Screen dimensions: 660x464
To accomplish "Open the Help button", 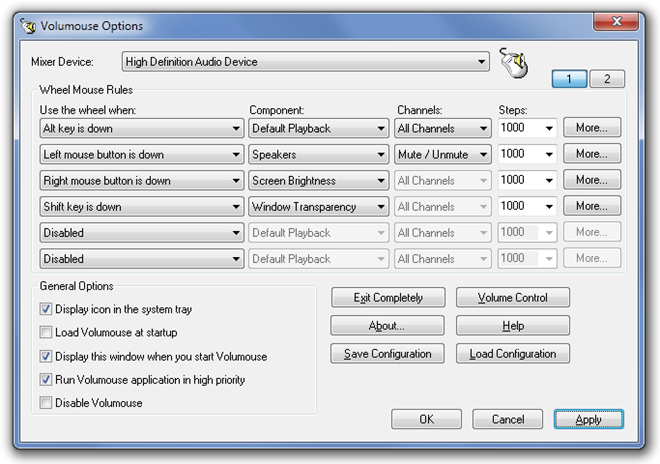I will click(x=513, y=325).
